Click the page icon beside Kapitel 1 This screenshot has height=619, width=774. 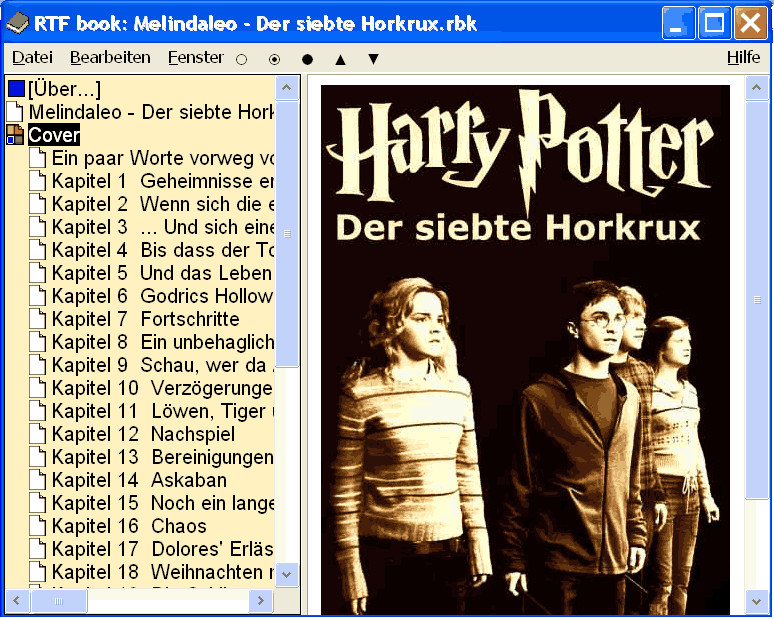point(38,181)
